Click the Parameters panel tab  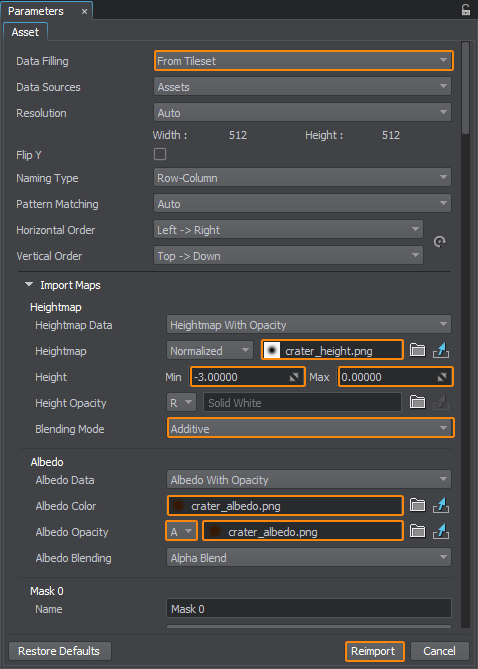pyautogui.click(x=36, y=11)
